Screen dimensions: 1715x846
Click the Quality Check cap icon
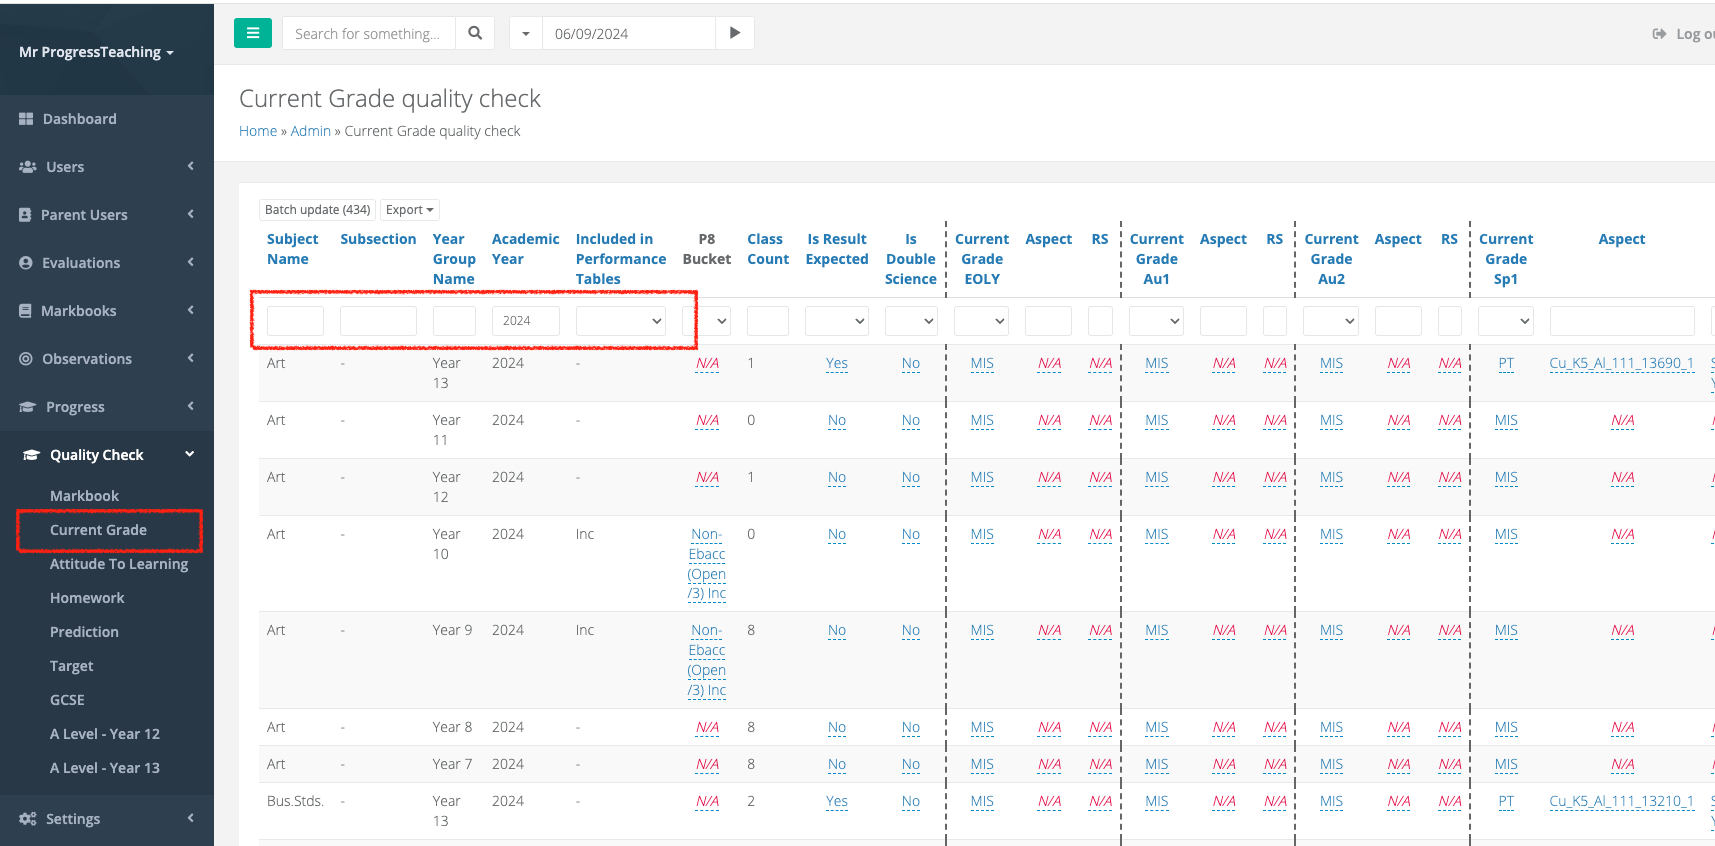pos(32,455)
